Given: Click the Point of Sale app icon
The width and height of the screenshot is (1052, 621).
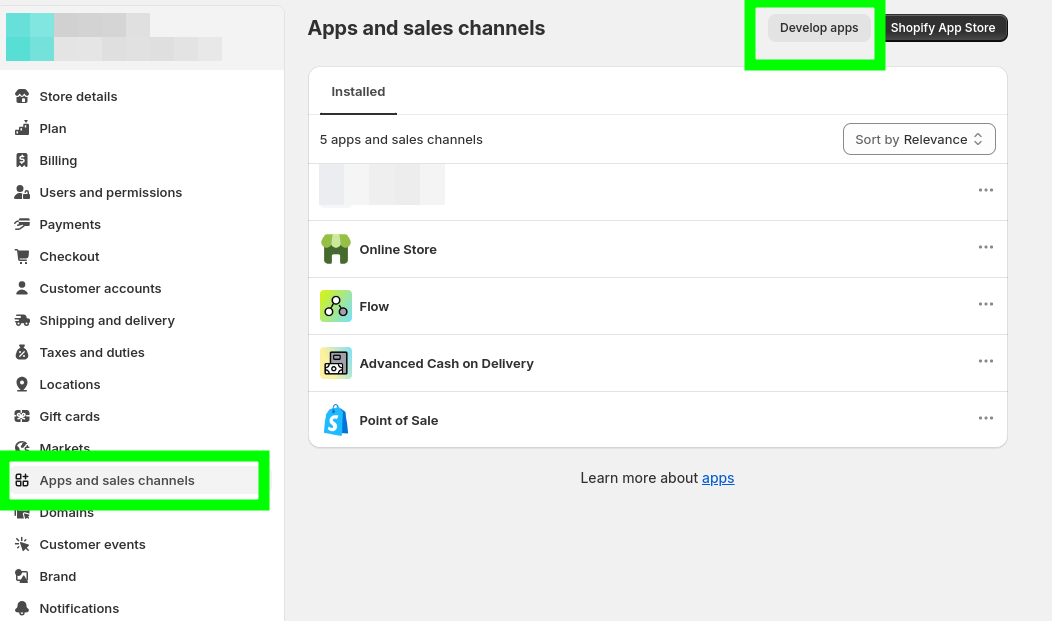Looking at the screenshot, I should click(x=336, y=420).
